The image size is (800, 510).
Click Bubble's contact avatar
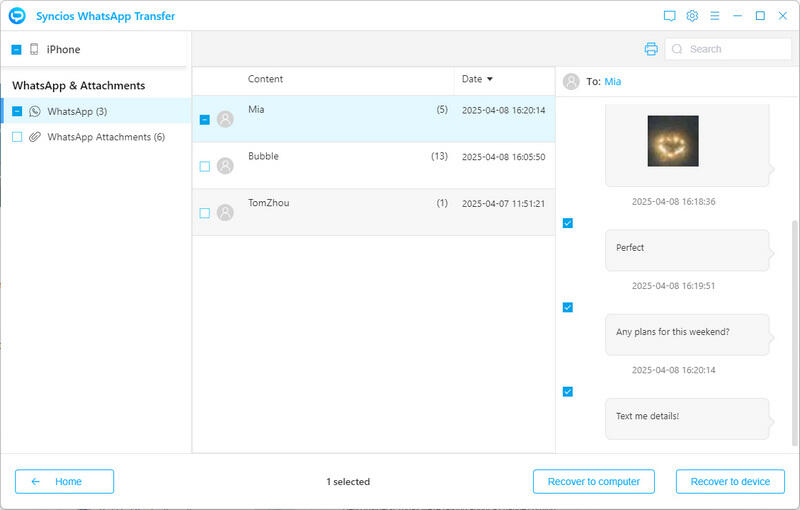(225, 166)
